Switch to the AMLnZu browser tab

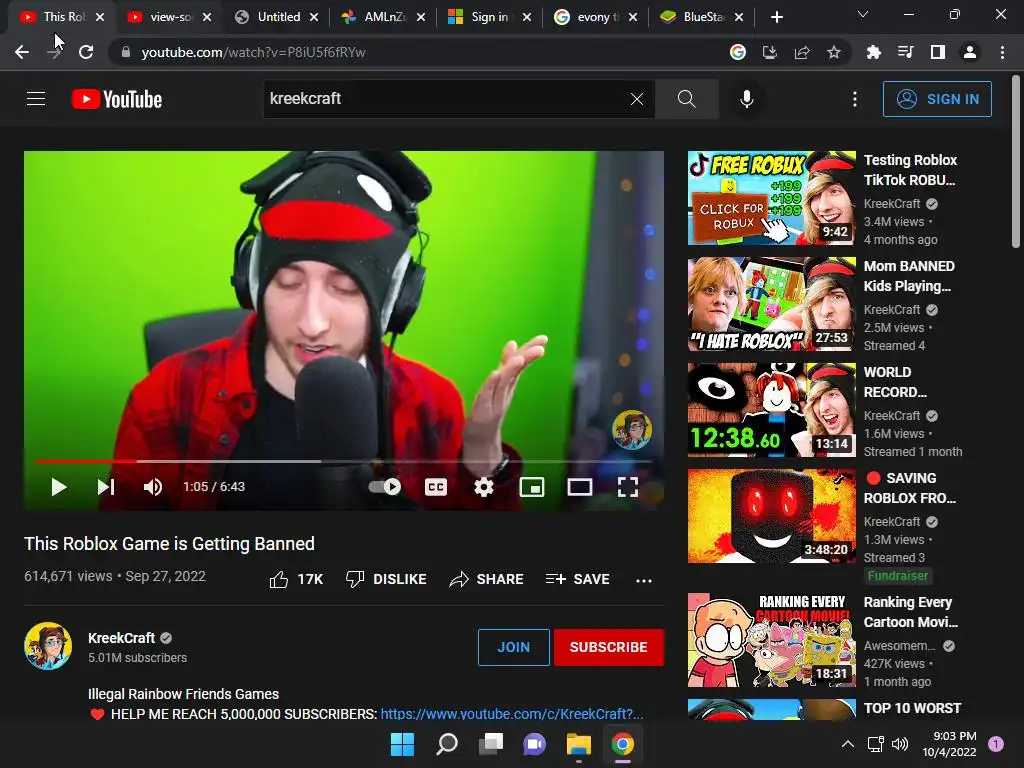(x=384, y=17)
